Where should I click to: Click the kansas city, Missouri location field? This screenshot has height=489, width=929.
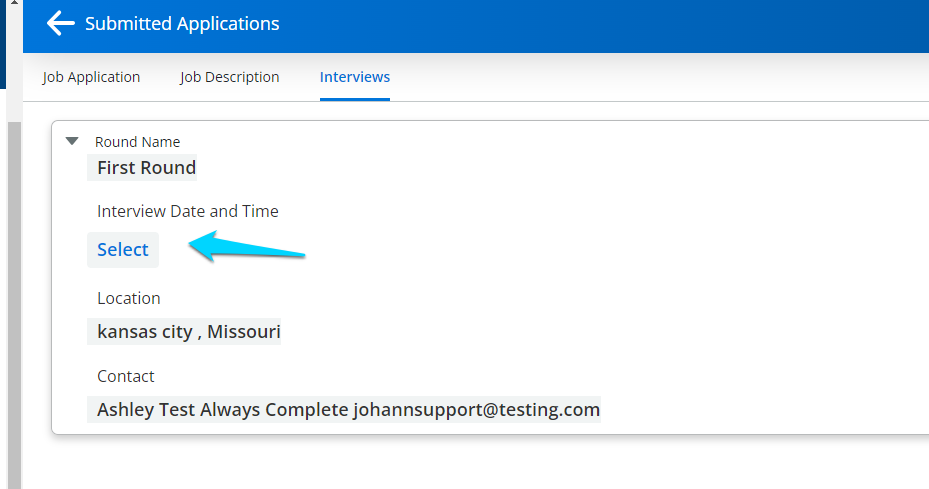pos(188,332)
